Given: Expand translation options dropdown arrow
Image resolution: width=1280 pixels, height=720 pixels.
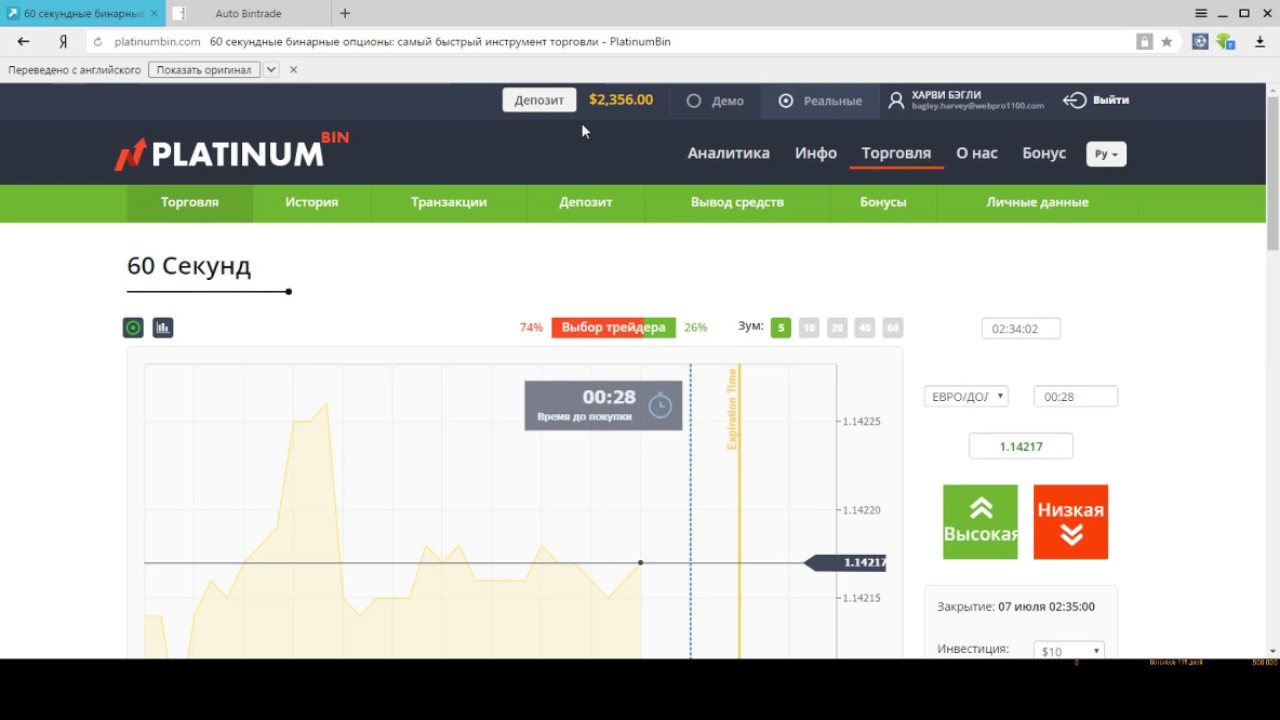Looking at the screenshot, I should click(271, 70).
